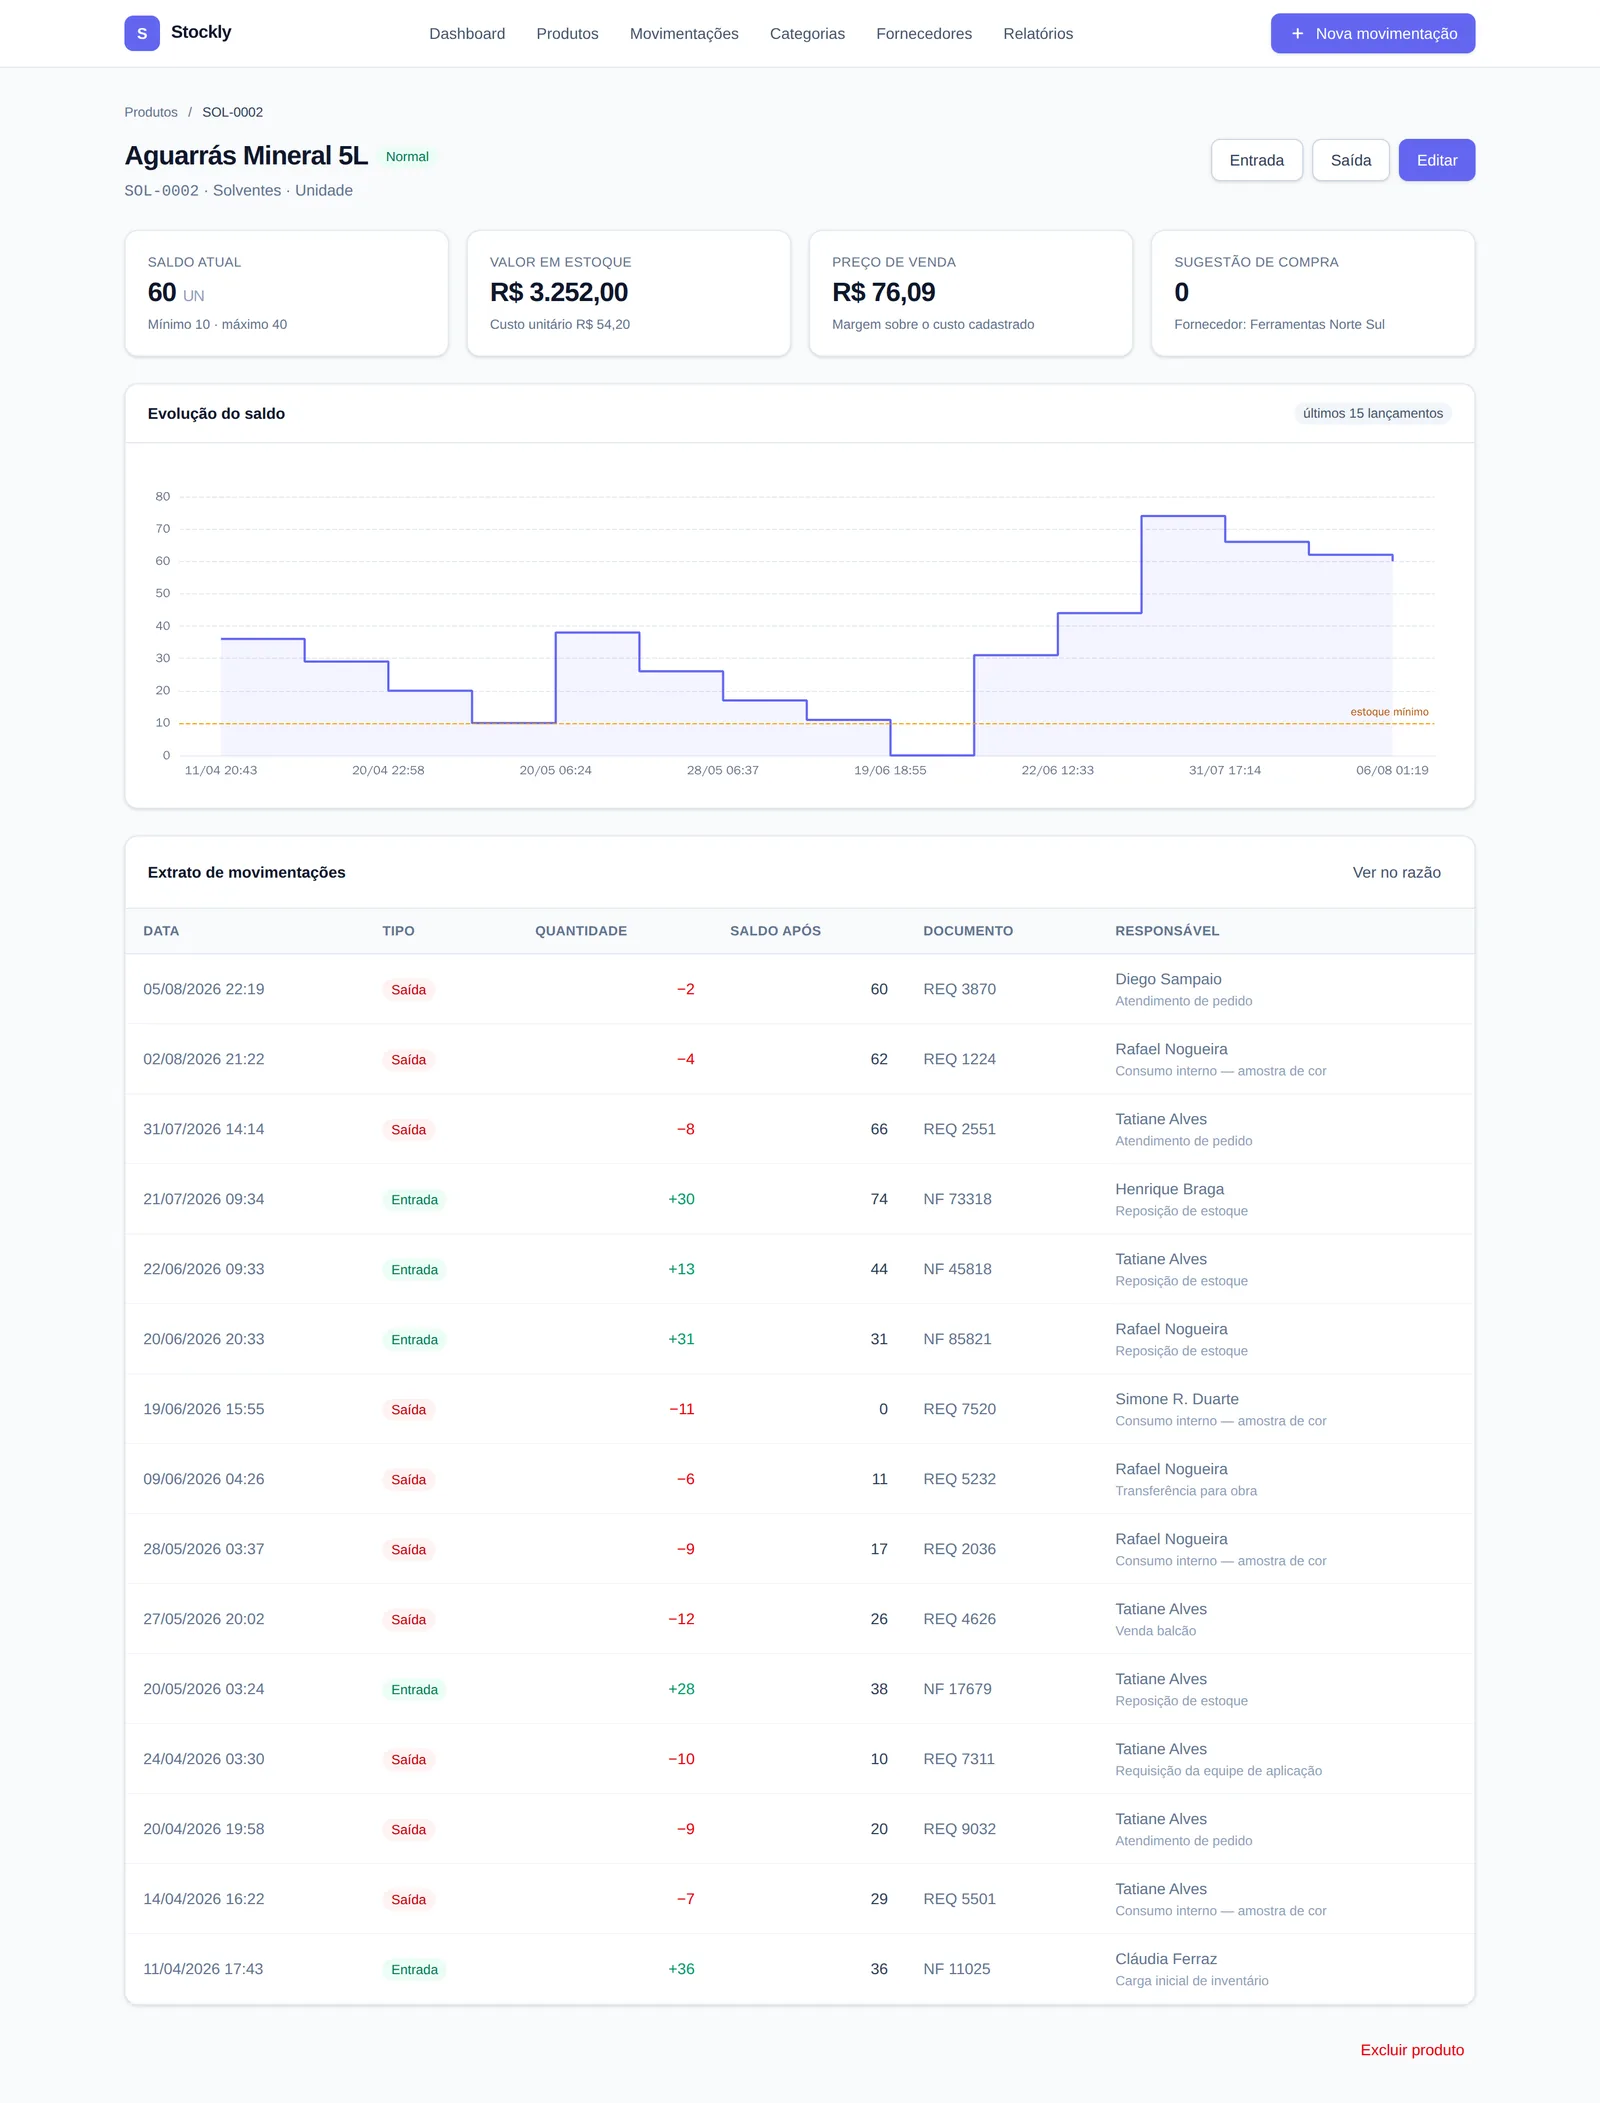
Task: Click the Stockly logo icon
Action: [x=142, y=33]
